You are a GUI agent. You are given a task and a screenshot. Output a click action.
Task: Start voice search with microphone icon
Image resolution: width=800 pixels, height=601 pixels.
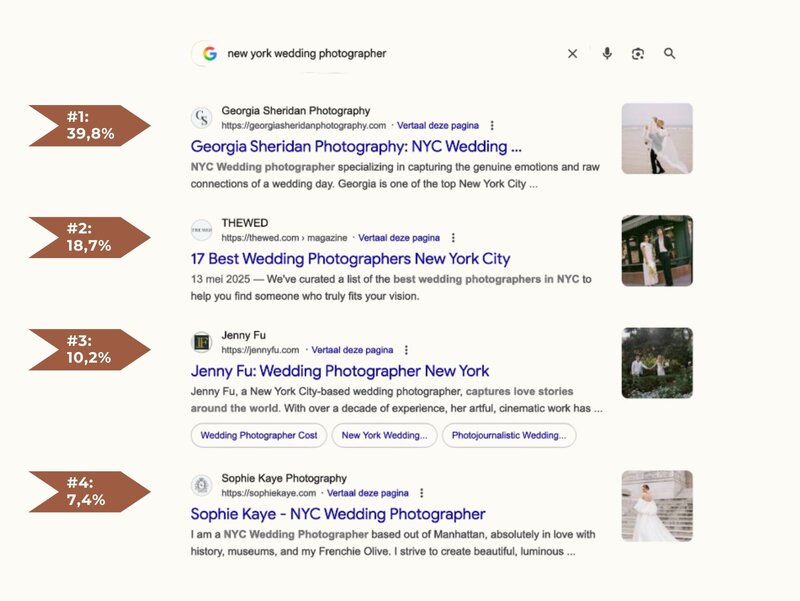pyautogui.click(x=607, y=54)
